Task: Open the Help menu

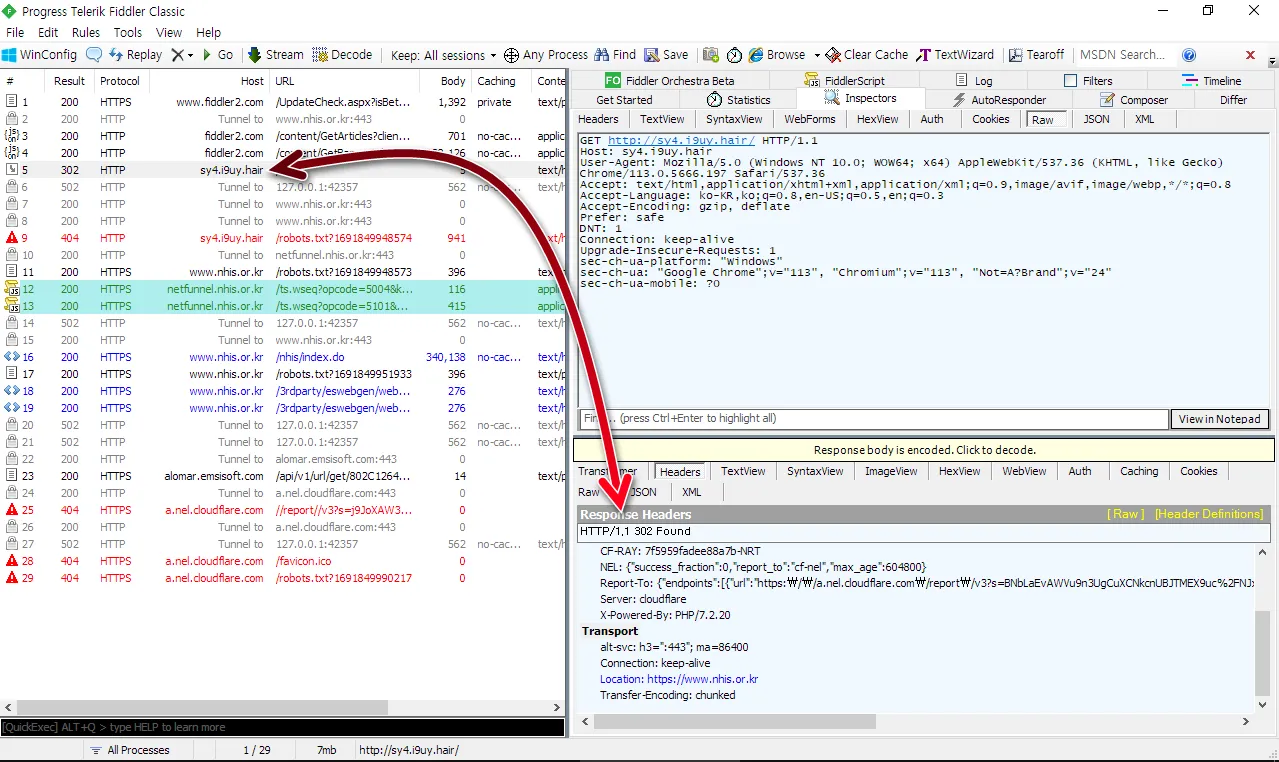Action: click(208, 32)
